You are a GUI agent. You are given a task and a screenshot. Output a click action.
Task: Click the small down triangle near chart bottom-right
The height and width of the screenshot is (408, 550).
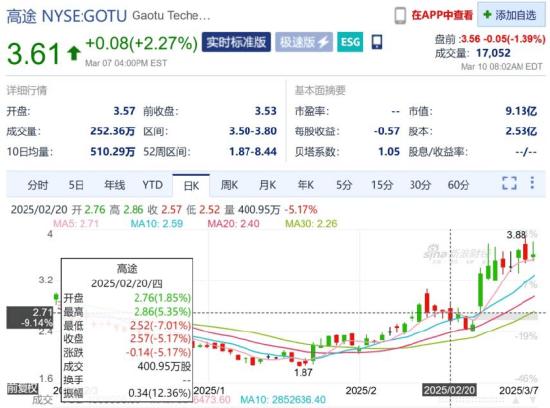pos(533,400)
